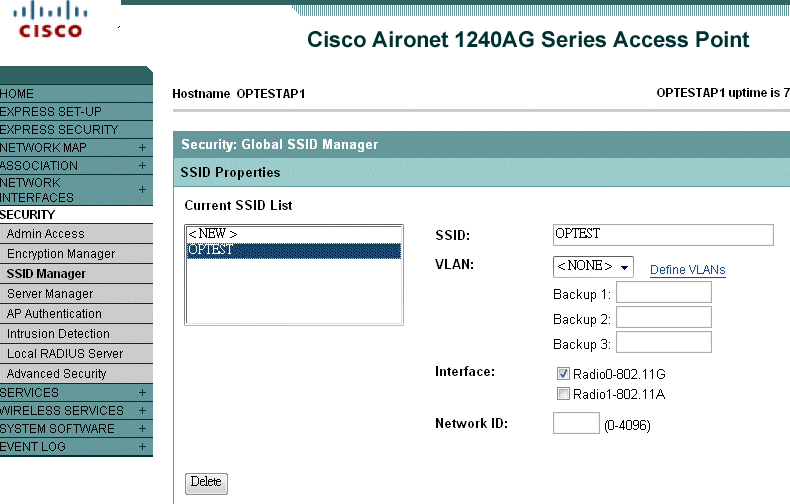Click the Hostname OPTESTAP1 text
This screenshot has width=790, height=504.
click(x=238, y=94)
